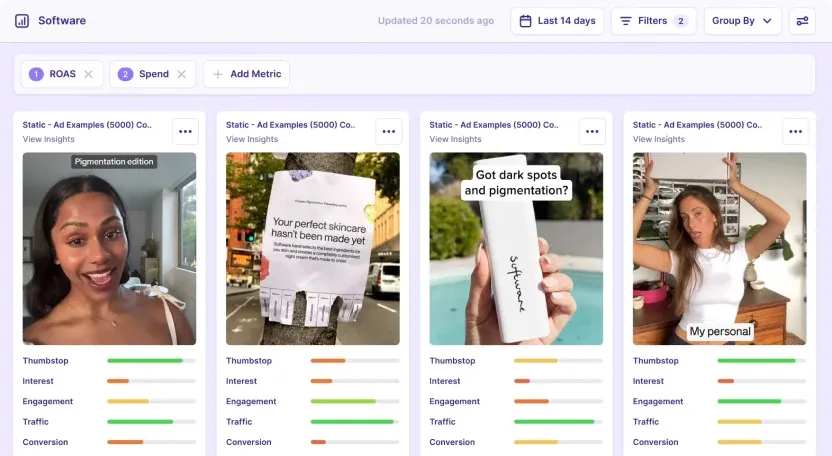
Task: Open the flyer skincare ad thumbnail
Action: [x=313, y=248]
